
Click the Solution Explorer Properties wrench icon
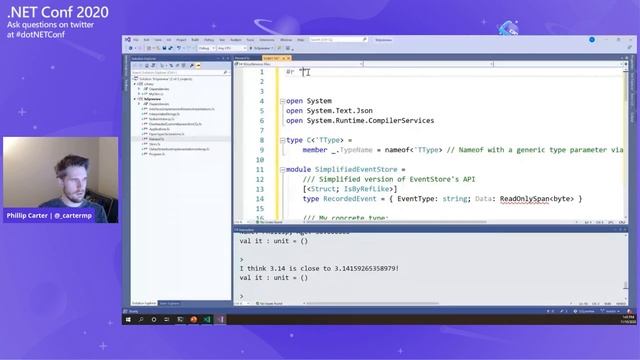191,66
